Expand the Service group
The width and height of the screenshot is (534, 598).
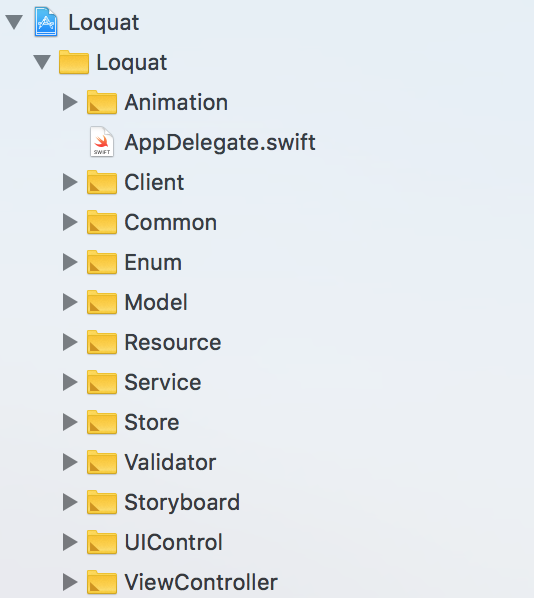click(70, 382)
